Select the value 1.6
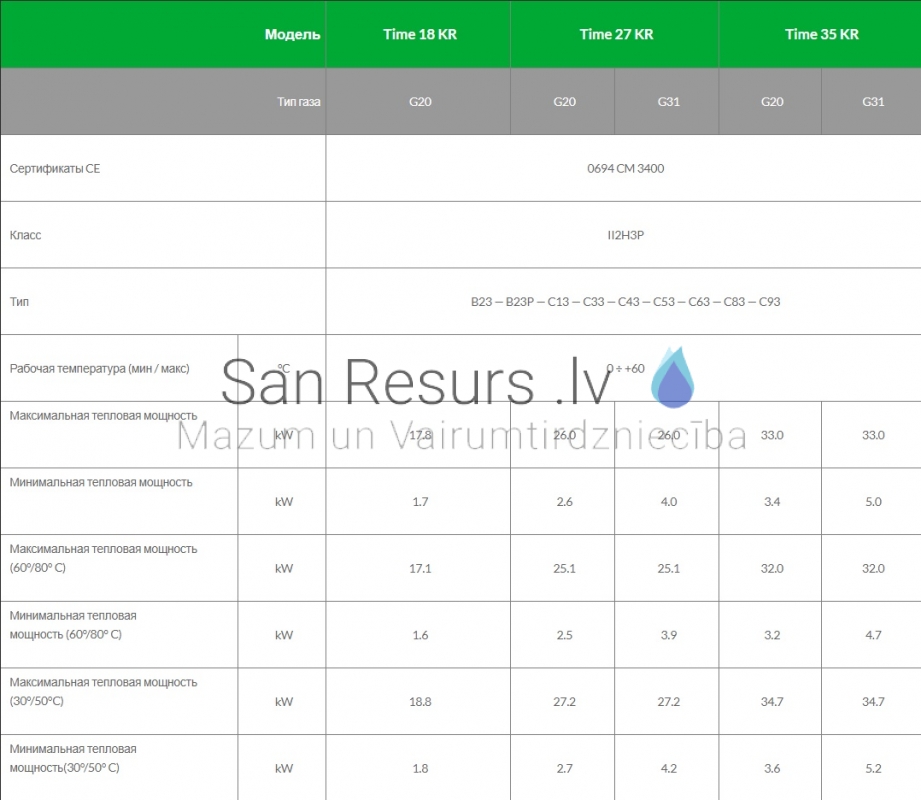This screenshot has height=800, width=921. [x=420, y=635]
